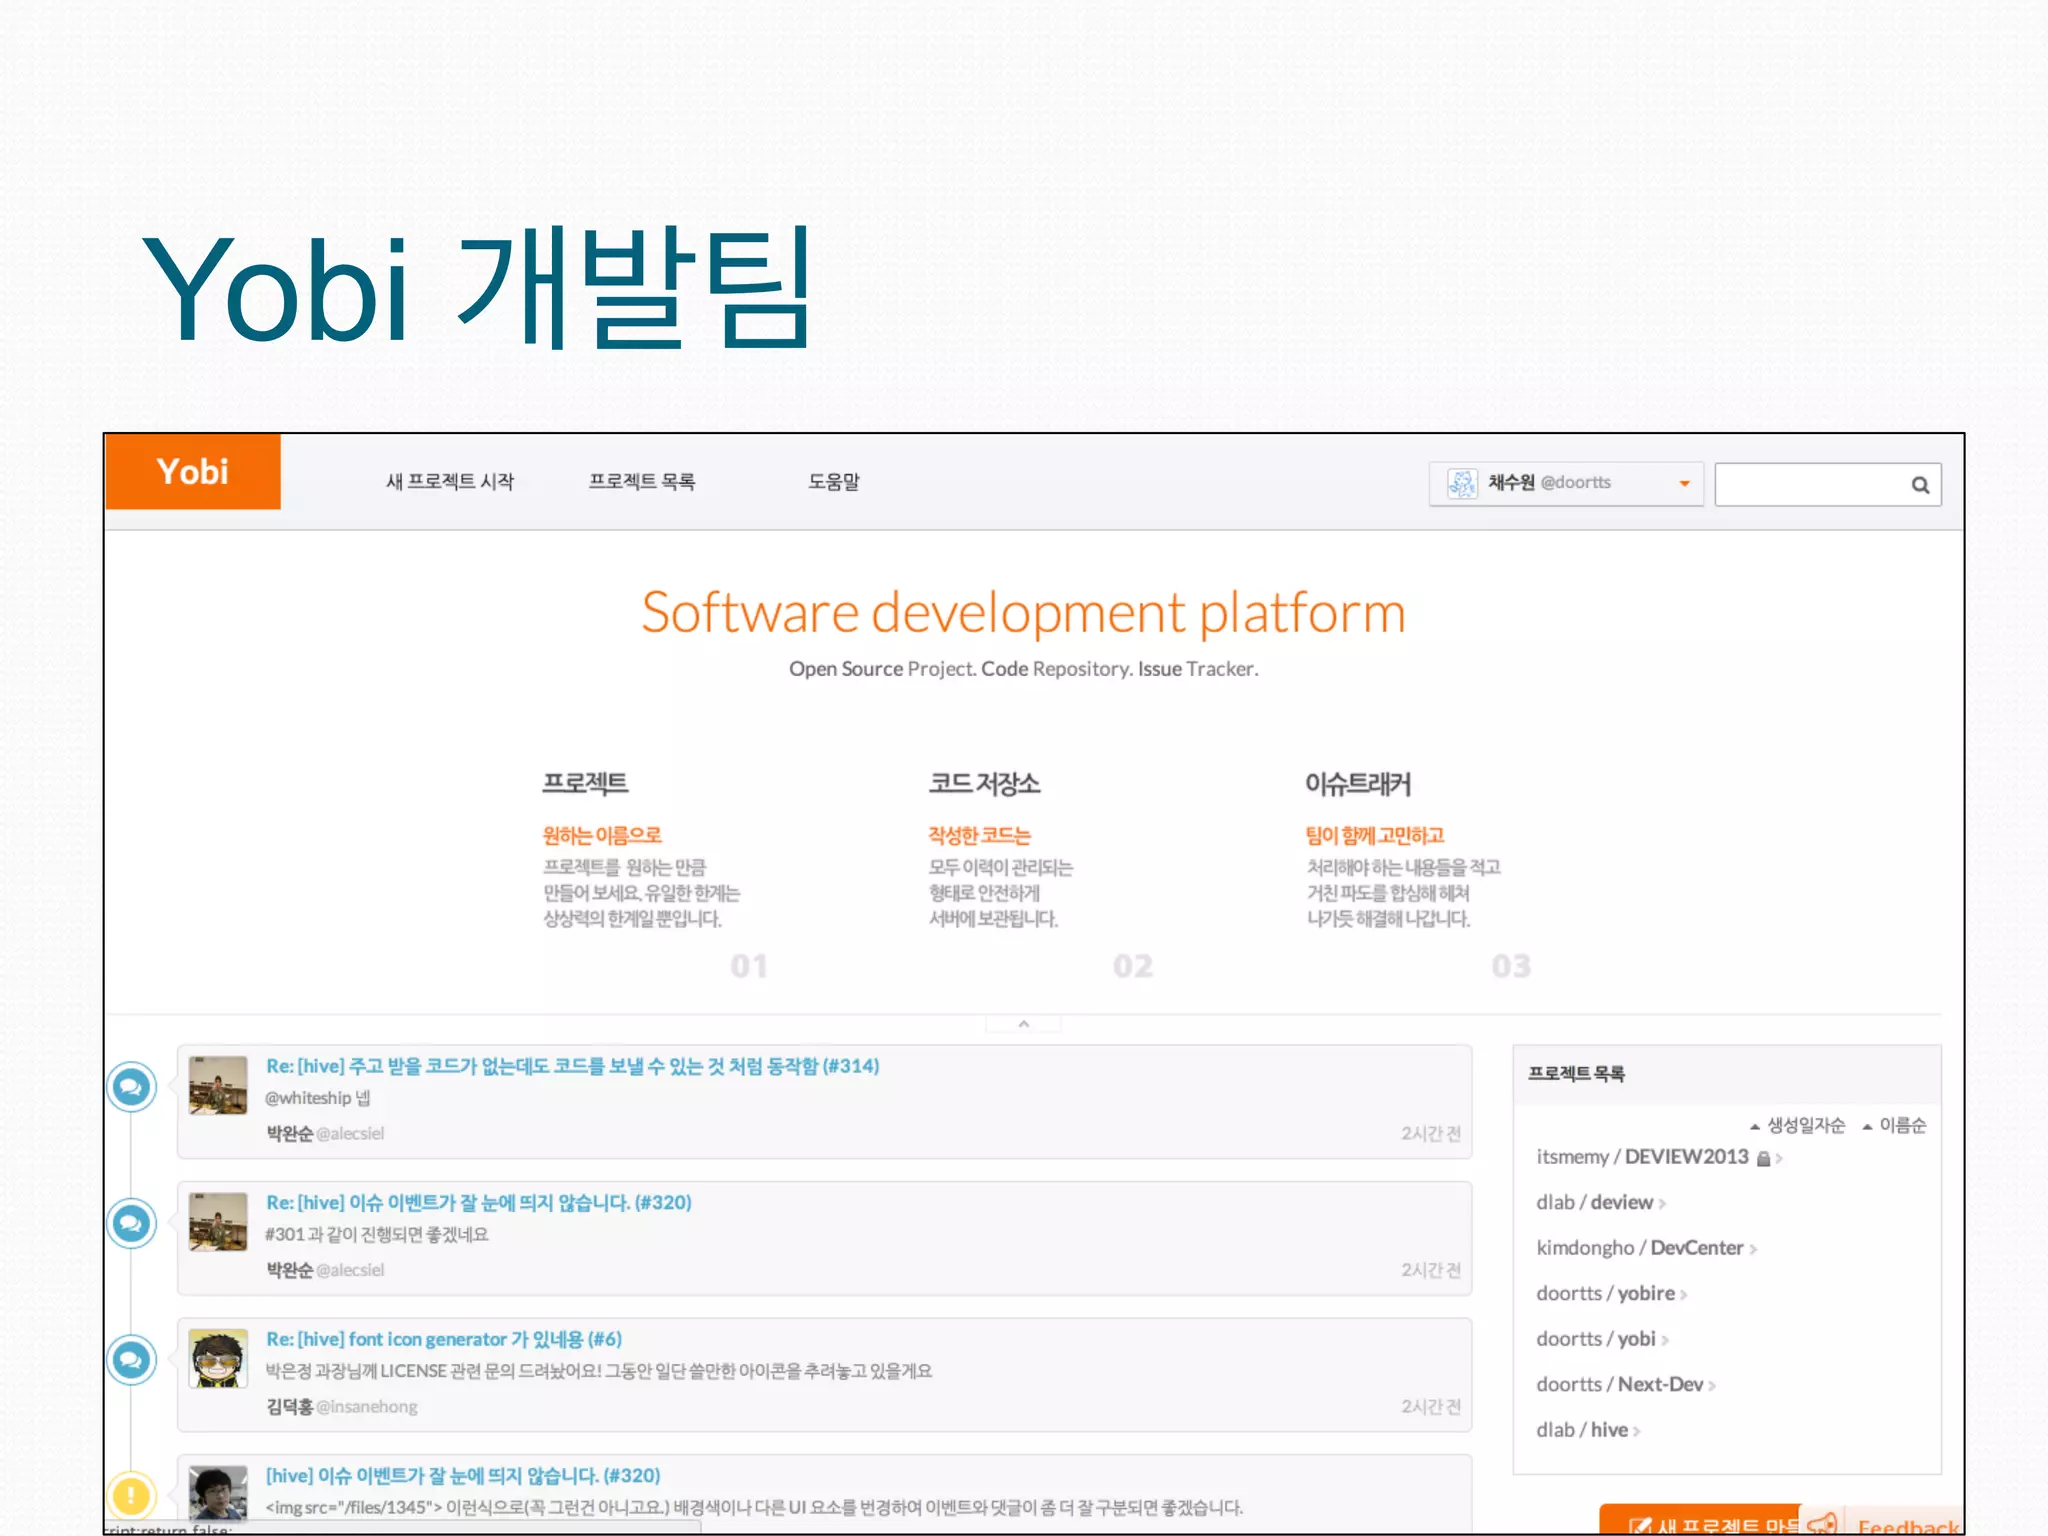
Task: Open the @doortts user dropdown
Action: coord(1684,484)
